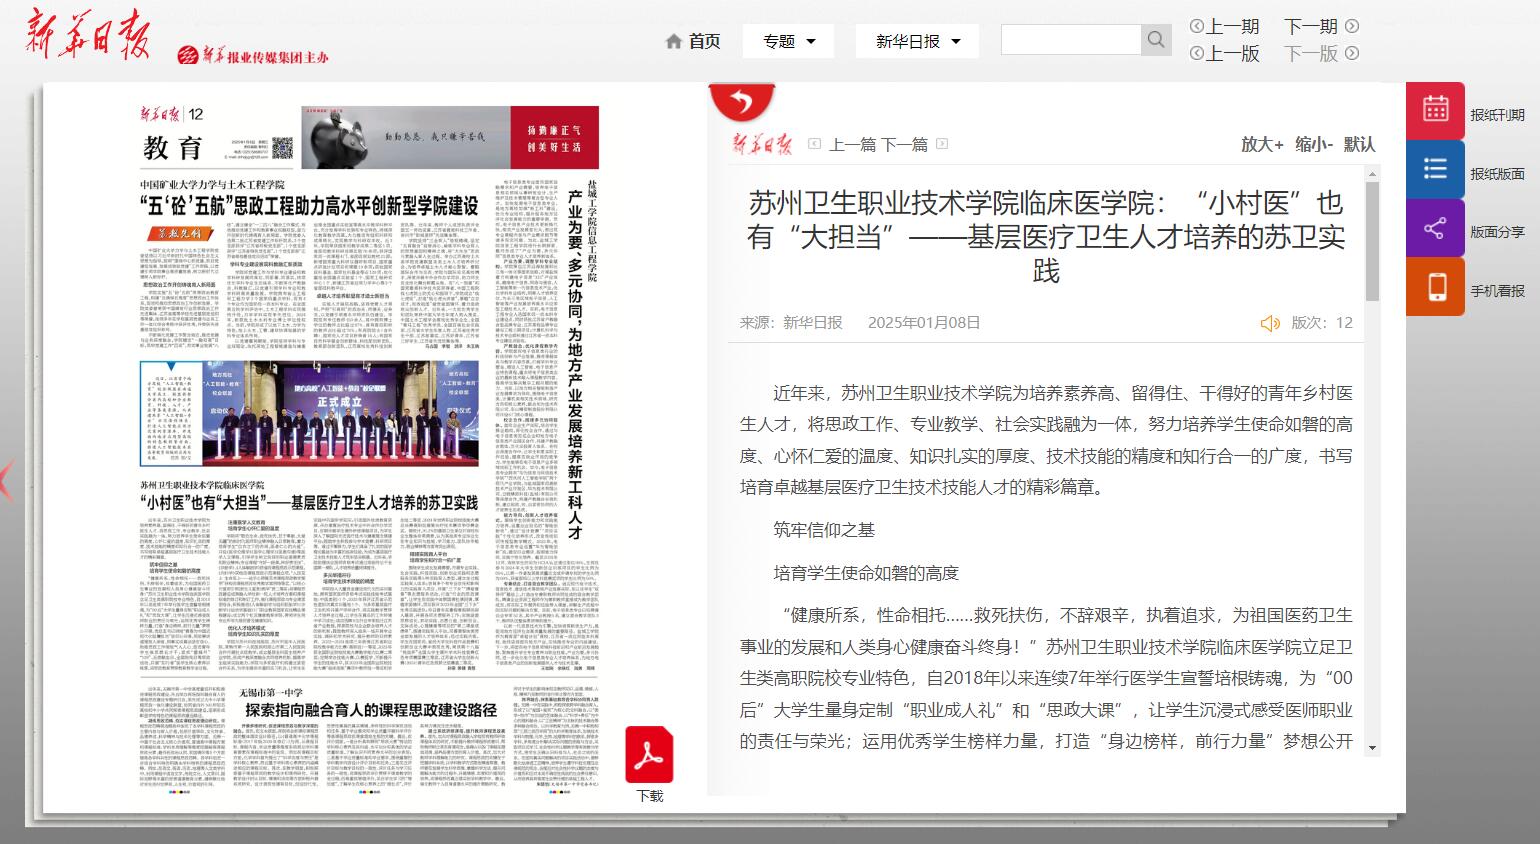Click the 新华报业传媒集团主办 logo
1540x844 pixels.
pos(253,56)
